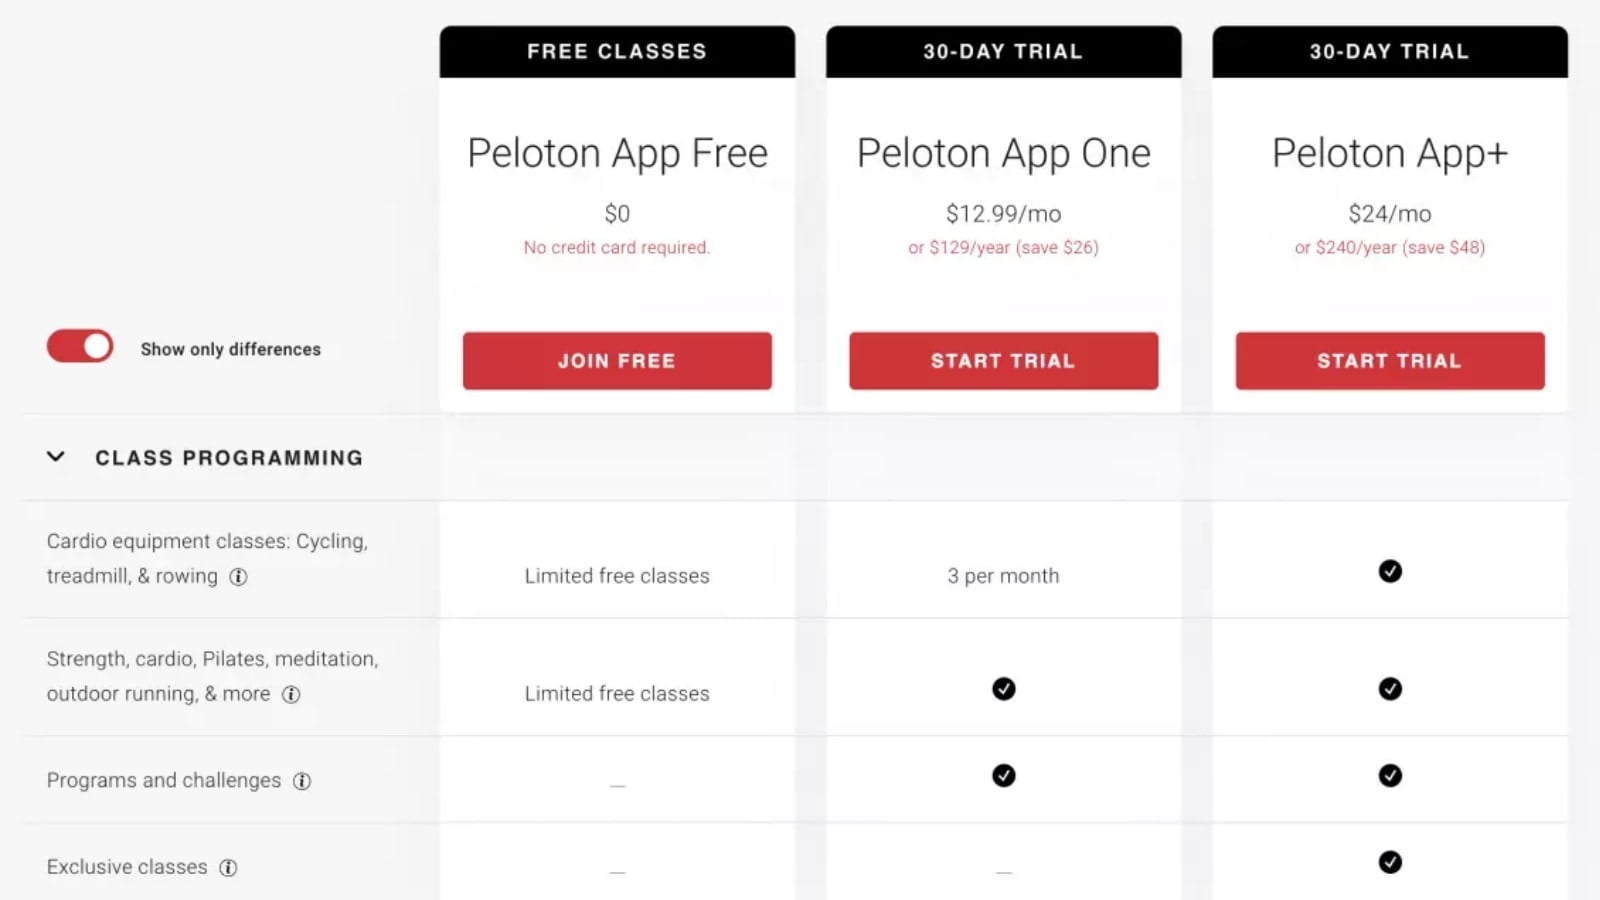This screenshot has width=1600, height=900.
Task: Click info icon beside Exclusive classes
Action: click(x=228, y=868)
